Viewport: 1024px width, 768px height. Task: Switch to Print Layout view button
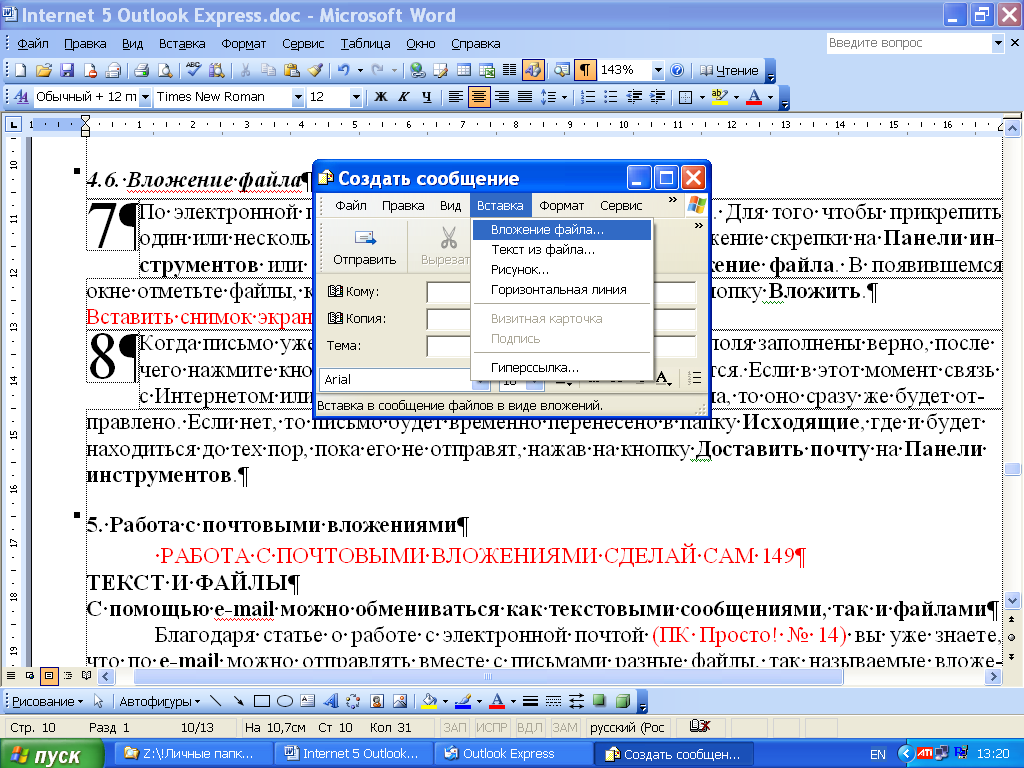tap(49, 676)
